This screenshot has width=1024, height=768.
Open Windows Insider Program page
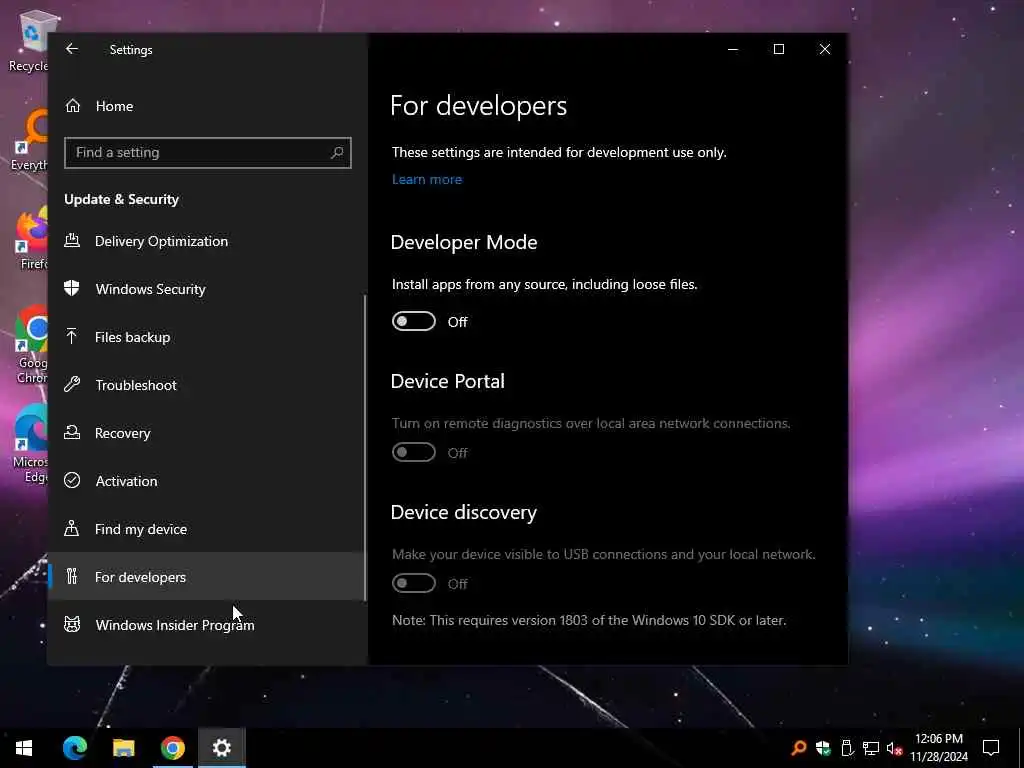pos(208,625)
